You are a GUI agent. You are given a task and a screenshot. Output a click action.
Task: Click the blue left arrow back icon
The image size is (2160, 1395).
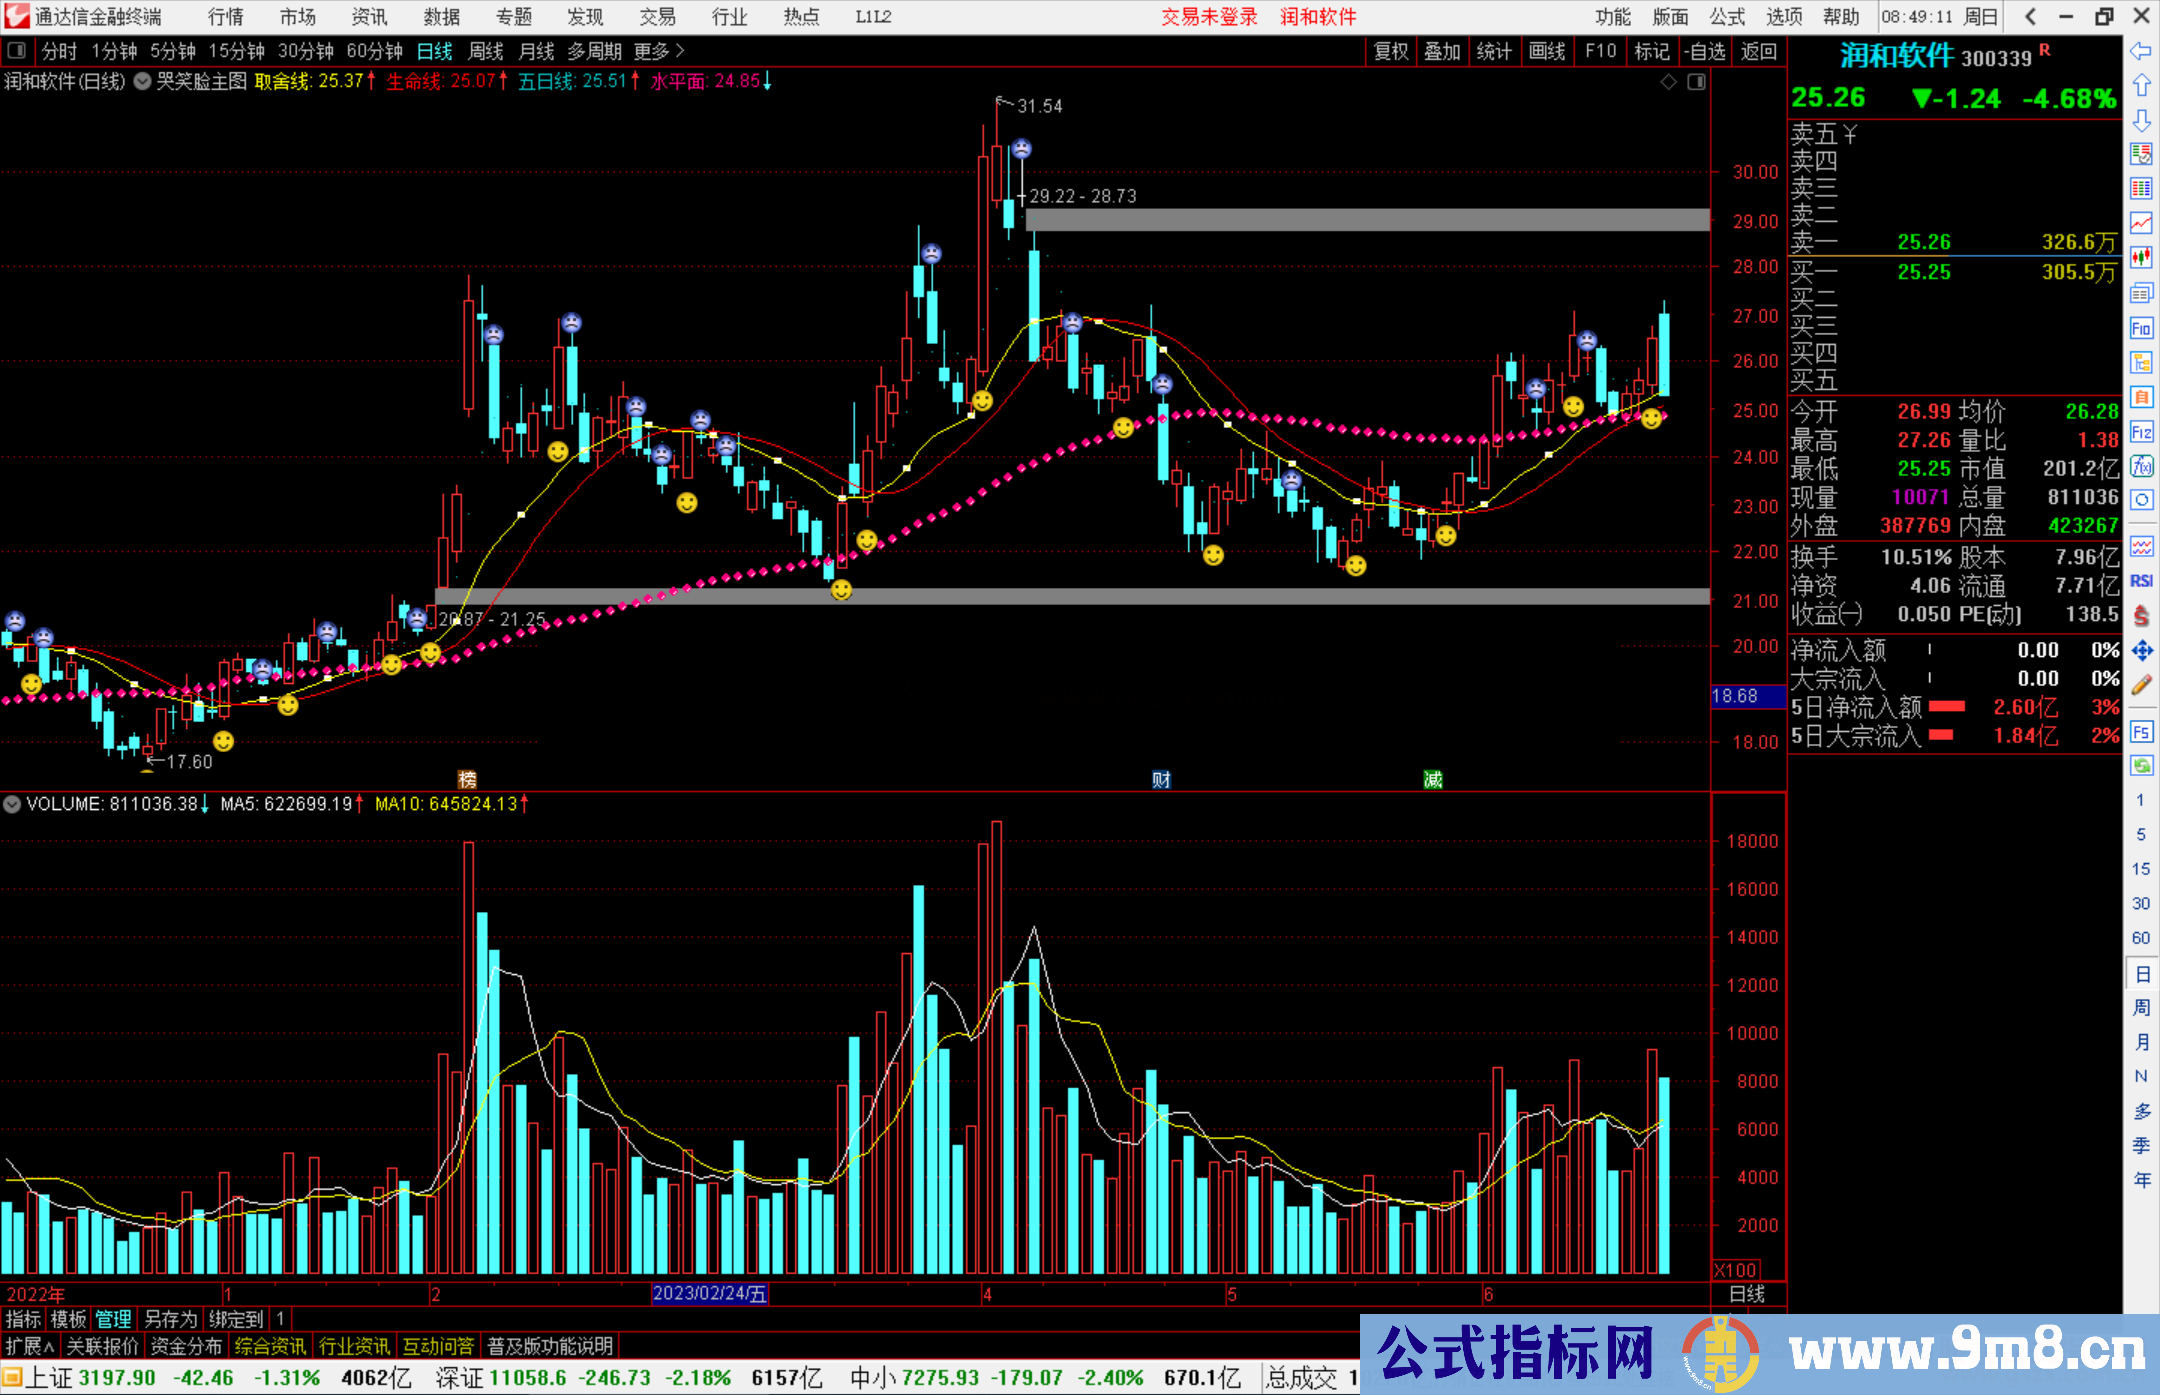pos(2141,51)
